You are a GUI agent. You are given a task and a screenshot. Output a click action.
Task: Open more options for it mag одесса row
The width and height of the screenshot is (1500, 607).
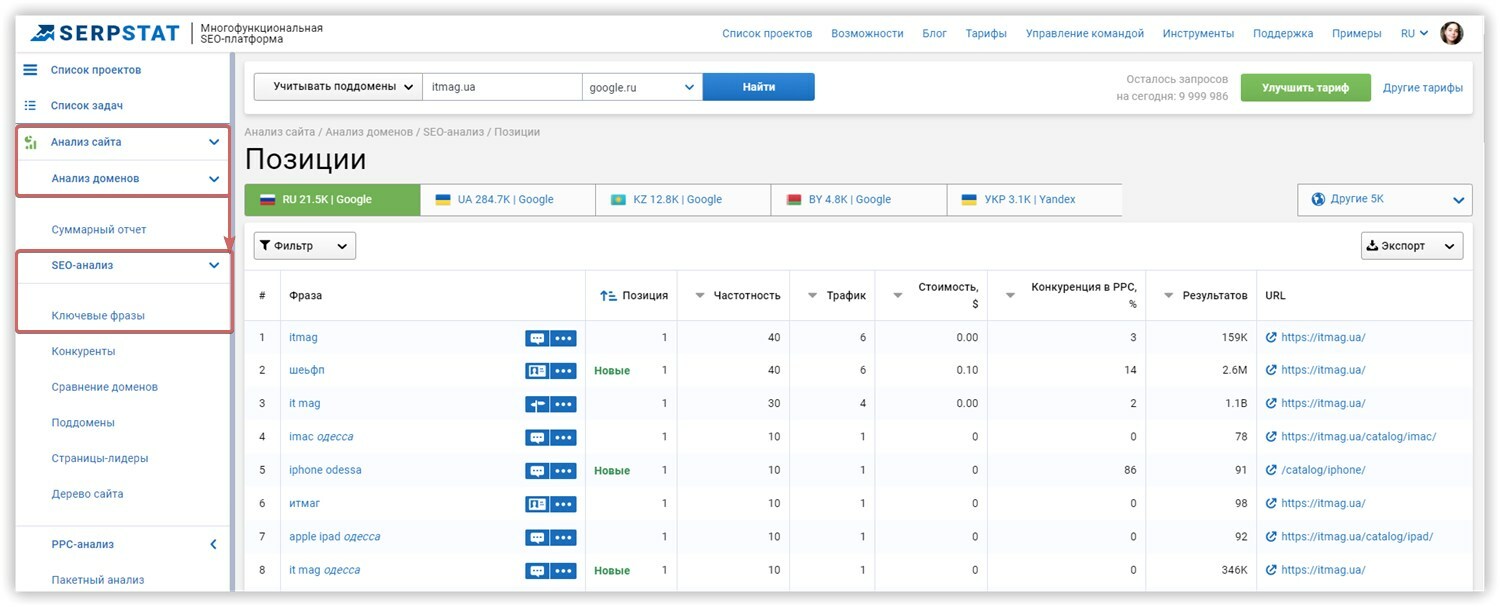564,571
